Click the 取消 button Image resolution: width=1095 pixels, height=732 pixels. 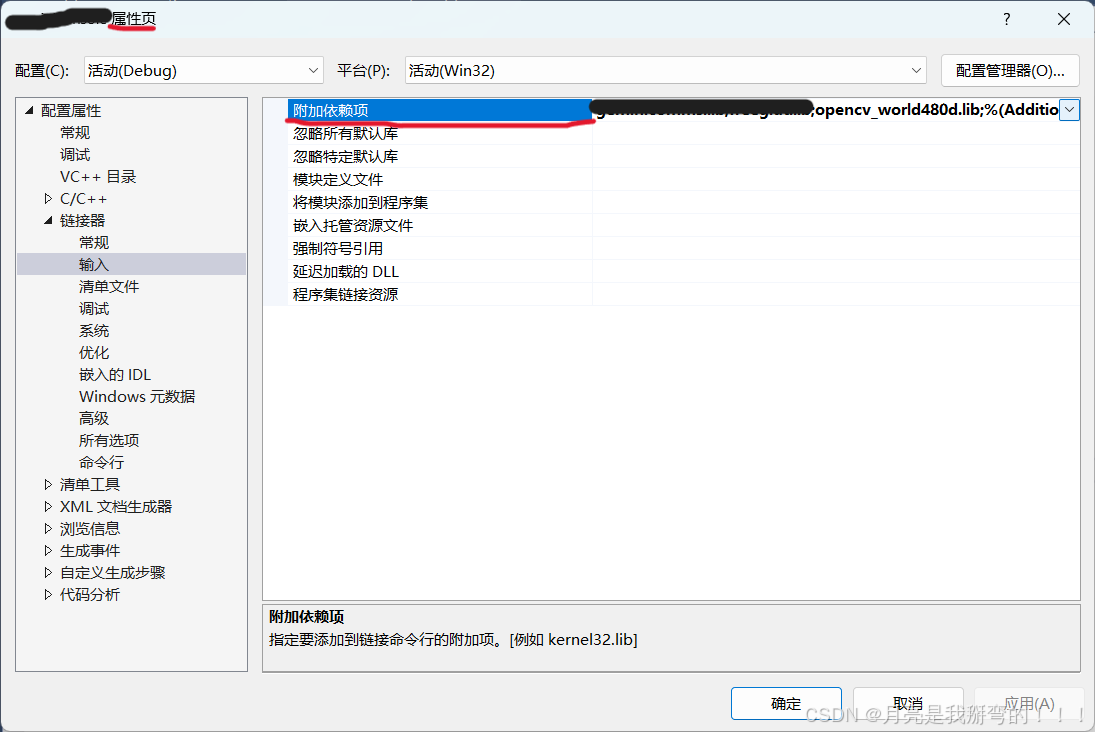[908, 703]
